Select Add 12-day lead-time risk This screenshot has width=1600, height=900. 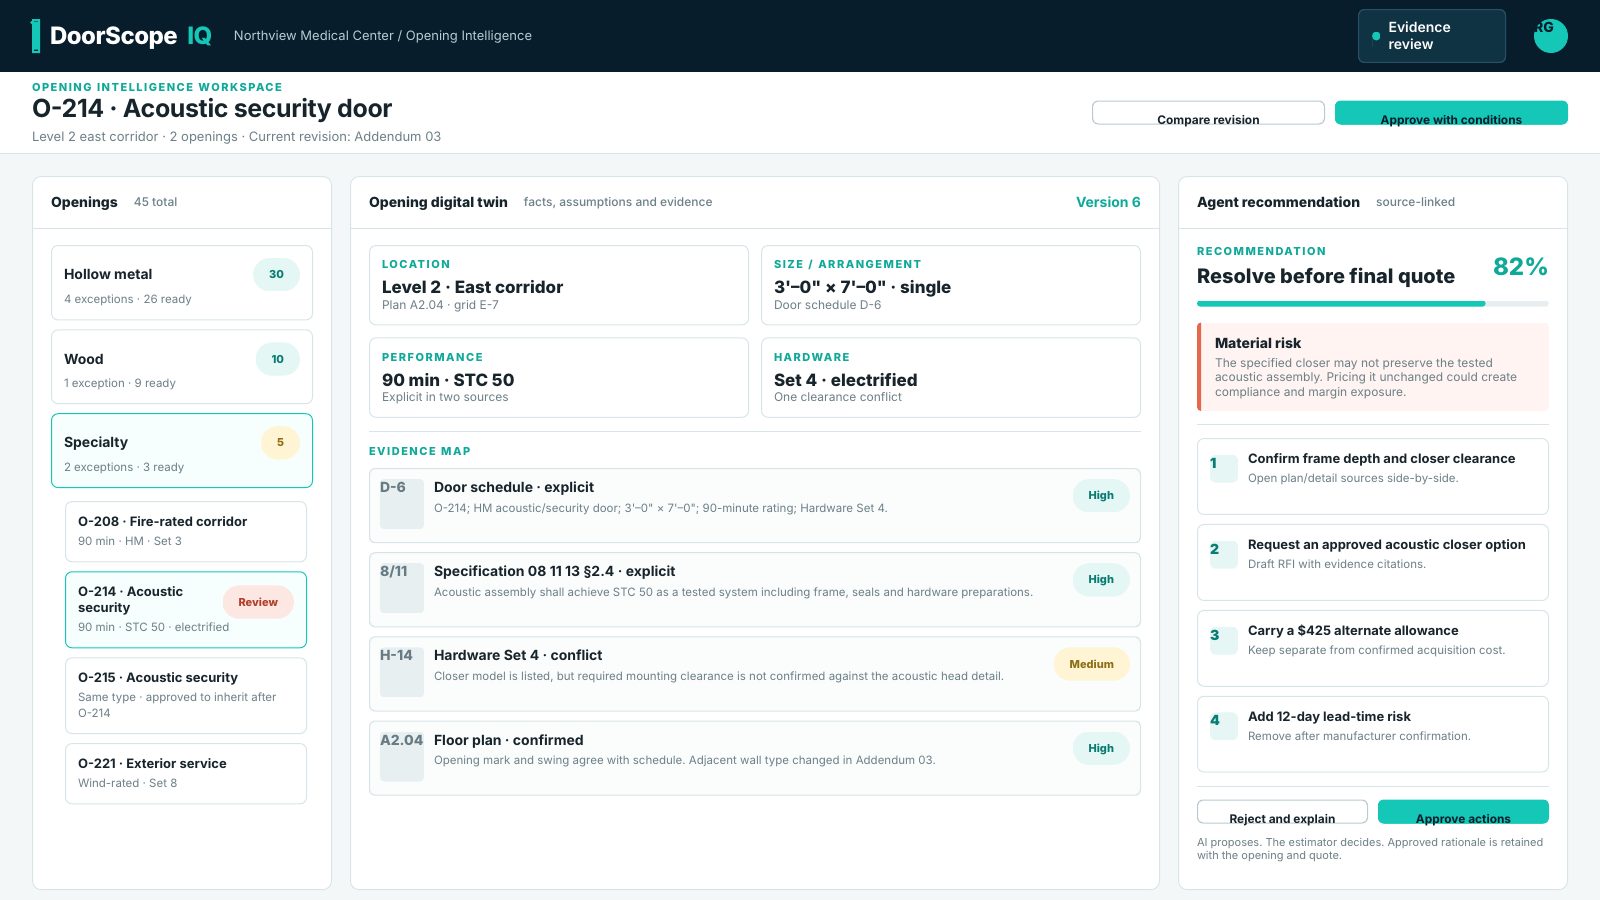pos(1373,734)
